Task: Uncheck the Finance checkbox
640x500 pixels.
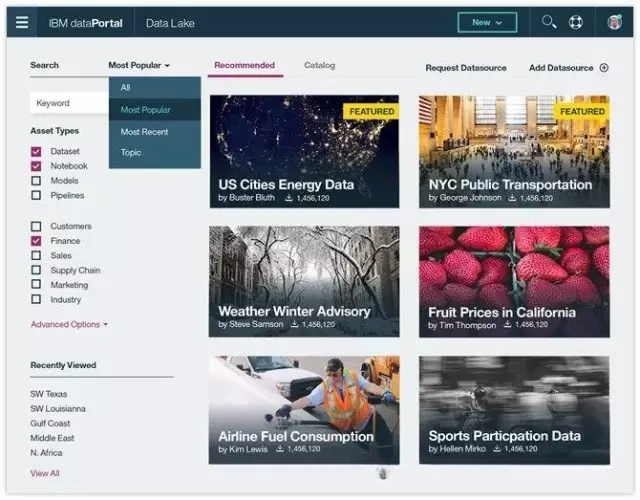Action: pos(36,241)
